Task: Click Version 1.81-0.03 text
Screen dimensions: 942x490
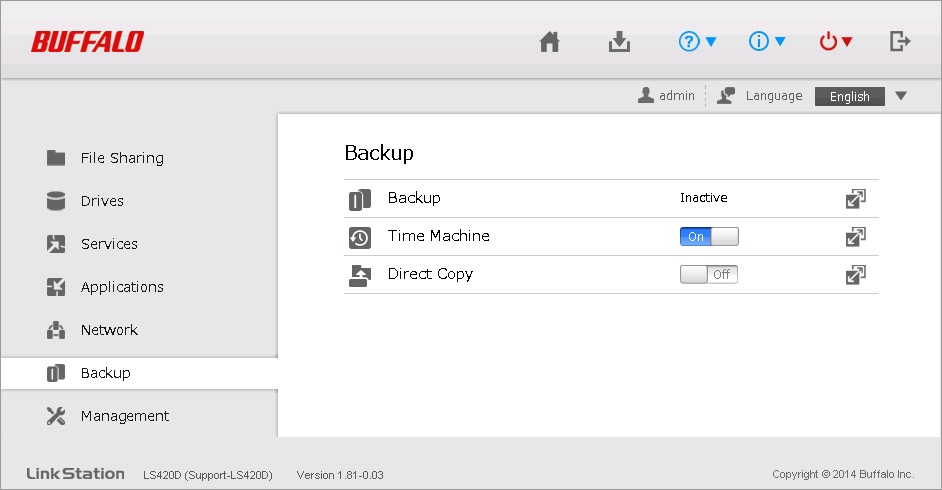Action: tap(340, 475)
